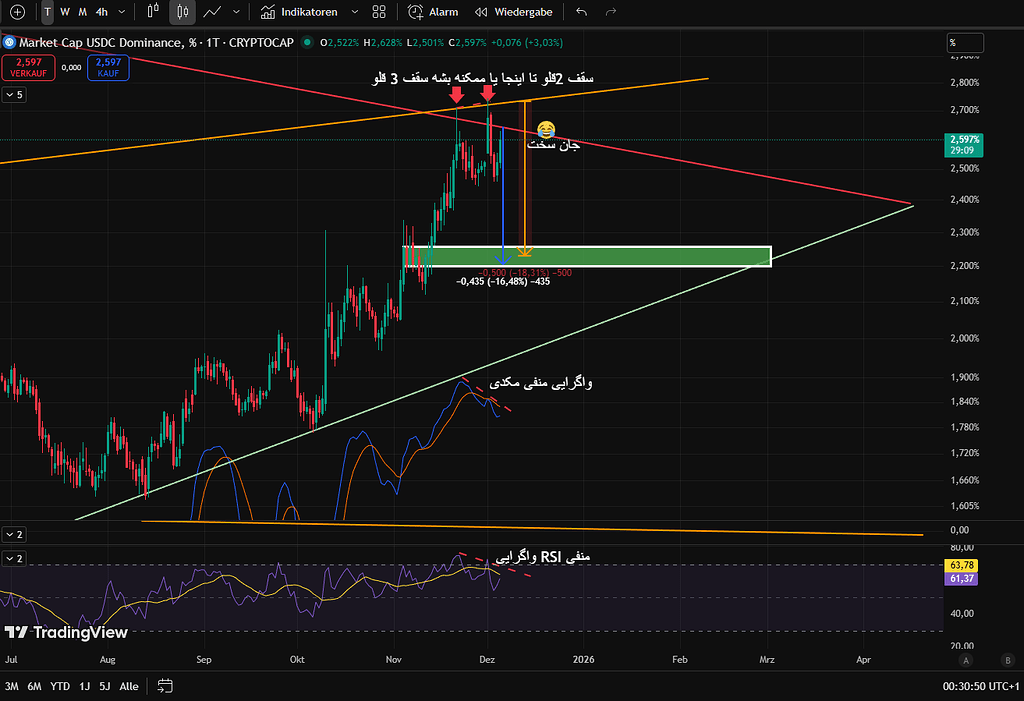Choose the line chart style icon
1024x701 pixels.
point(211,12)
